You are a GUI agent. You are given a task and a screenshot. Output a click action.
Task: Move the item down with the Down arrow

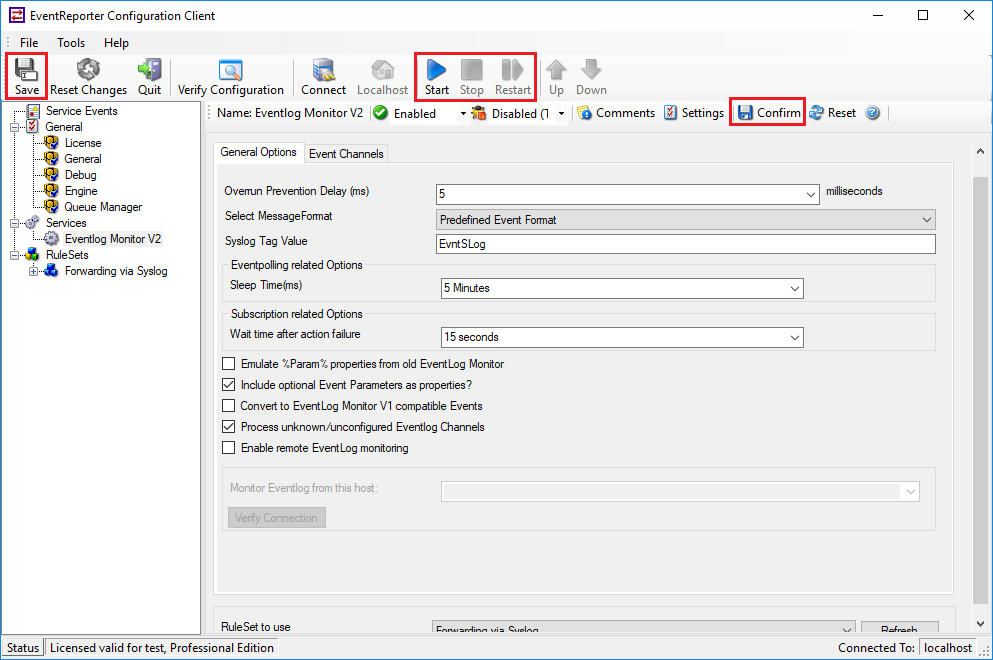pos(591,77)
